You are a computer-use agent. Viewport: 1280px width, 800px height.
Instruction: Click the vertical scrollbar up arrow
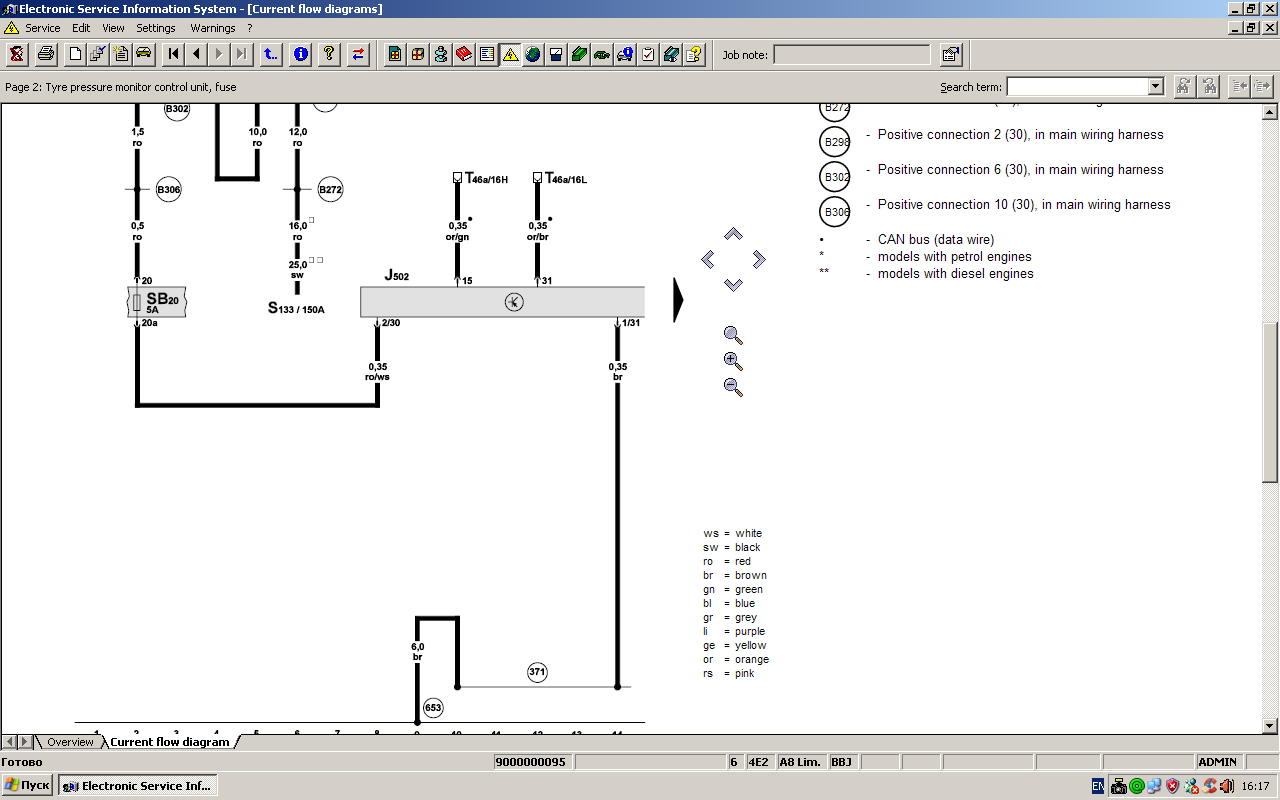1271,111
